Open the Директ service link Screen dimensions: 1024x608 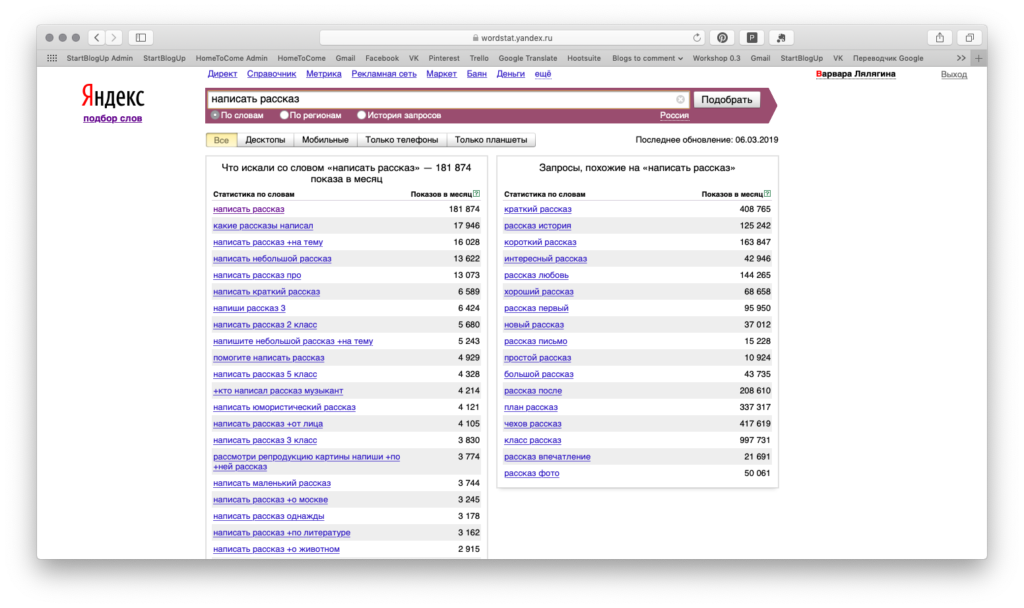pyautogui.click(x=222, y=74)
